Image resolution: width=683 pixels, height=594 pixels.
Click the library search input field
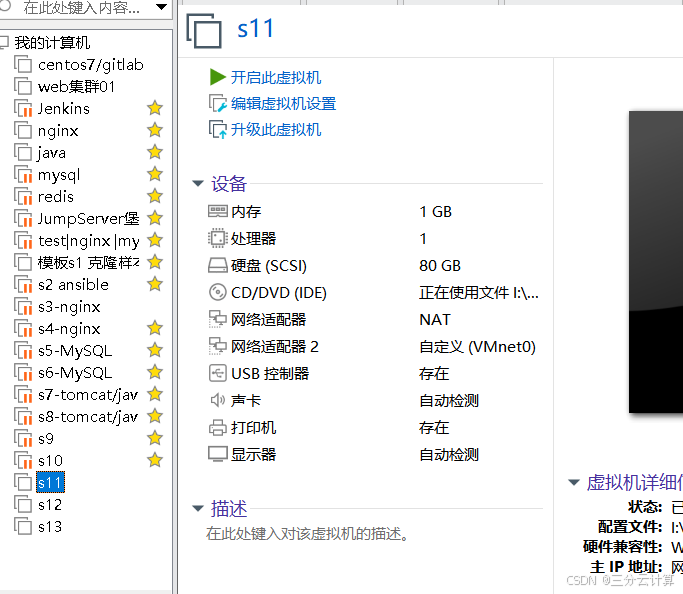pos(83,7)
